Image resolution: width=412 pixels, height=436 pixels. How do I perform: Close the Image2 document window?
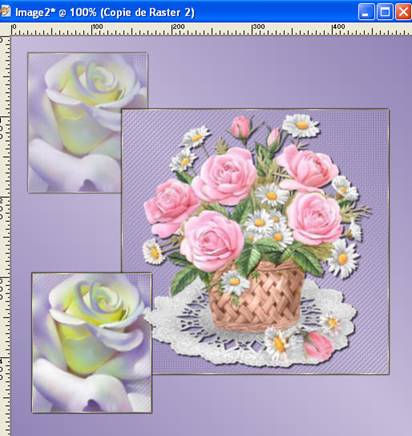point(403,12)
